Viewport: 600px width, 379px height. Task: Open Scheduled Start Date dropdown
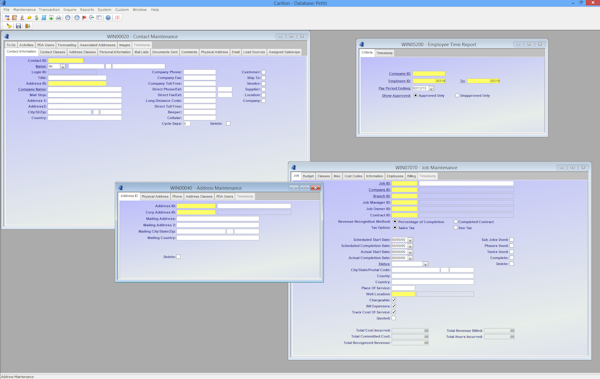click(x=410, y=240)
